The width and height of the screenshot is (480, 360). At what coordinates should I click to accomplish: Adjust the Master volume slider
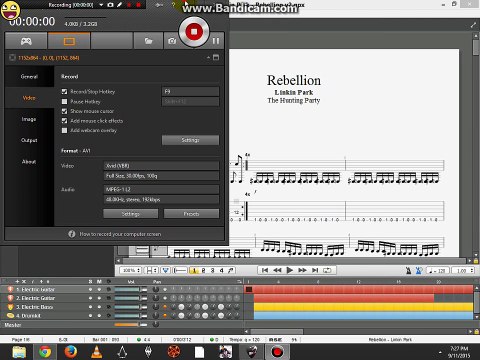click(131, 324)
